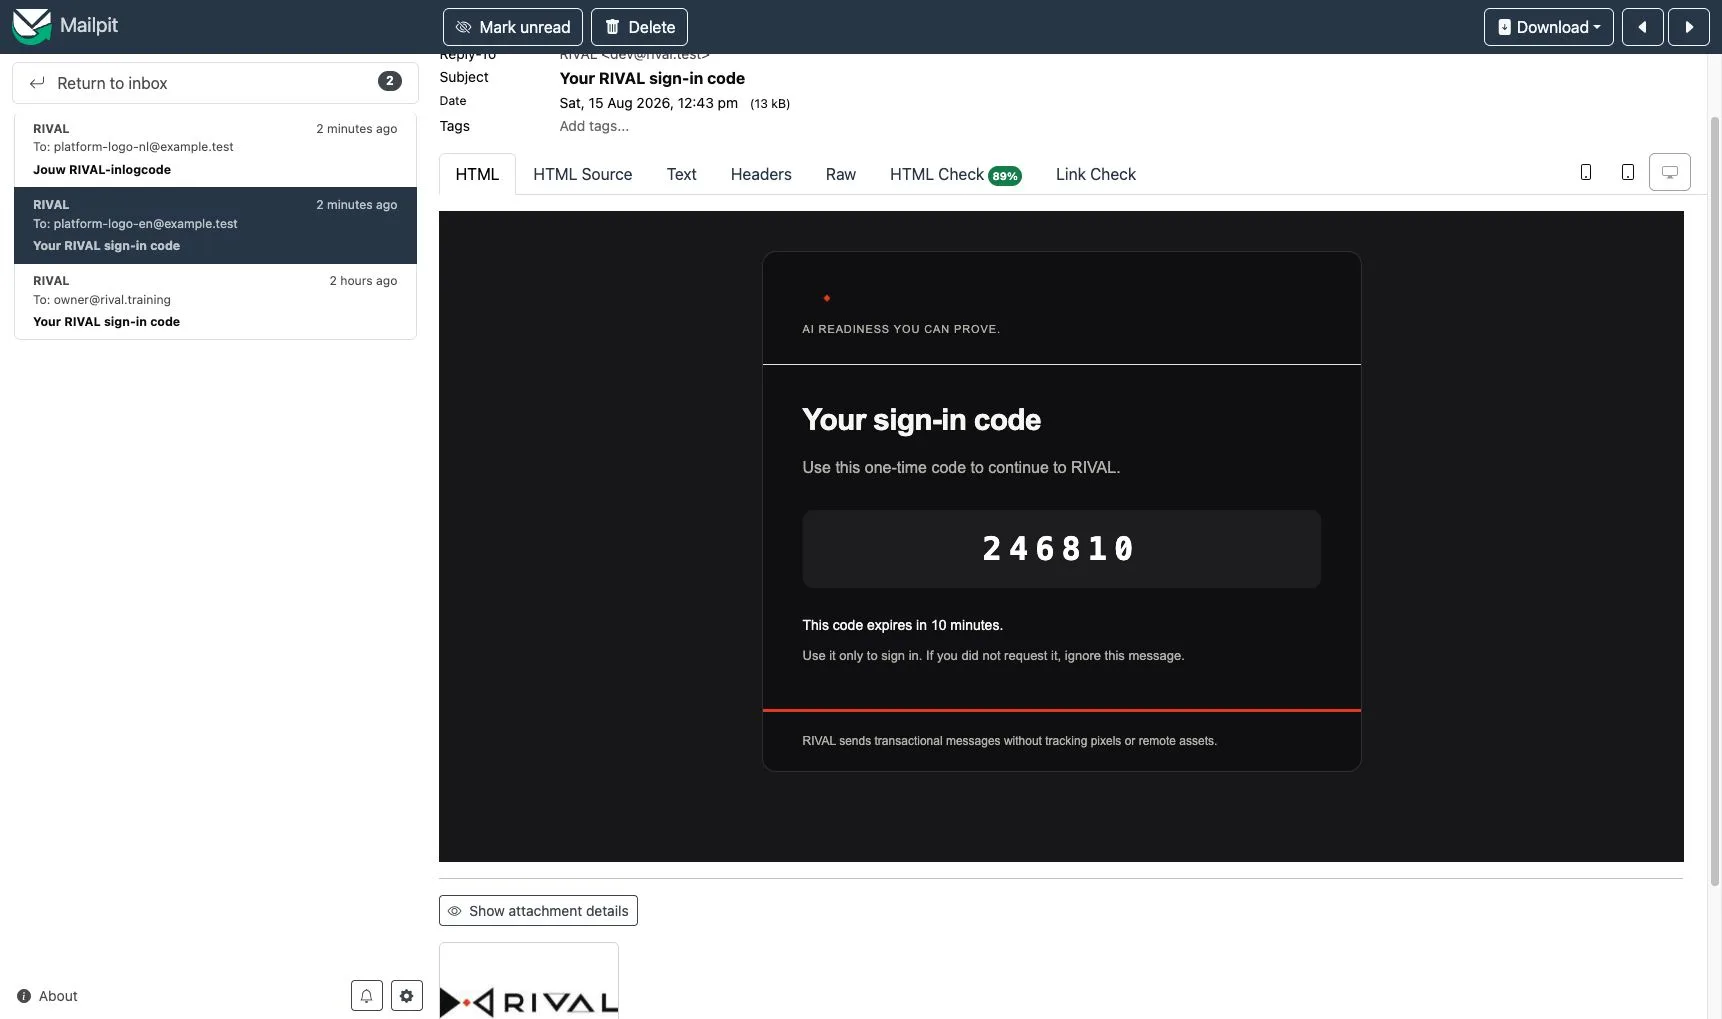The image size is (1722, 1019).
Task: Click the message size 13 kB
Action: (770, 104)
